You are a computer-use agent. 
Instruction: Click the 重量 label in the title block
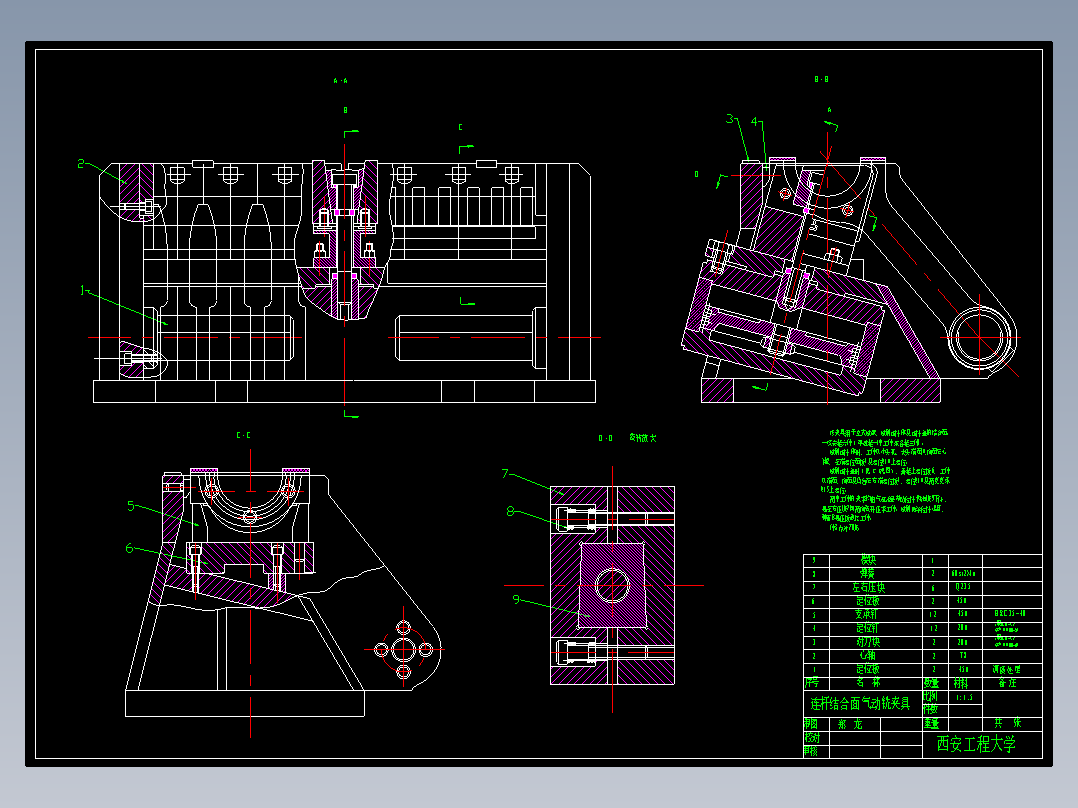(x=932, y=724)
